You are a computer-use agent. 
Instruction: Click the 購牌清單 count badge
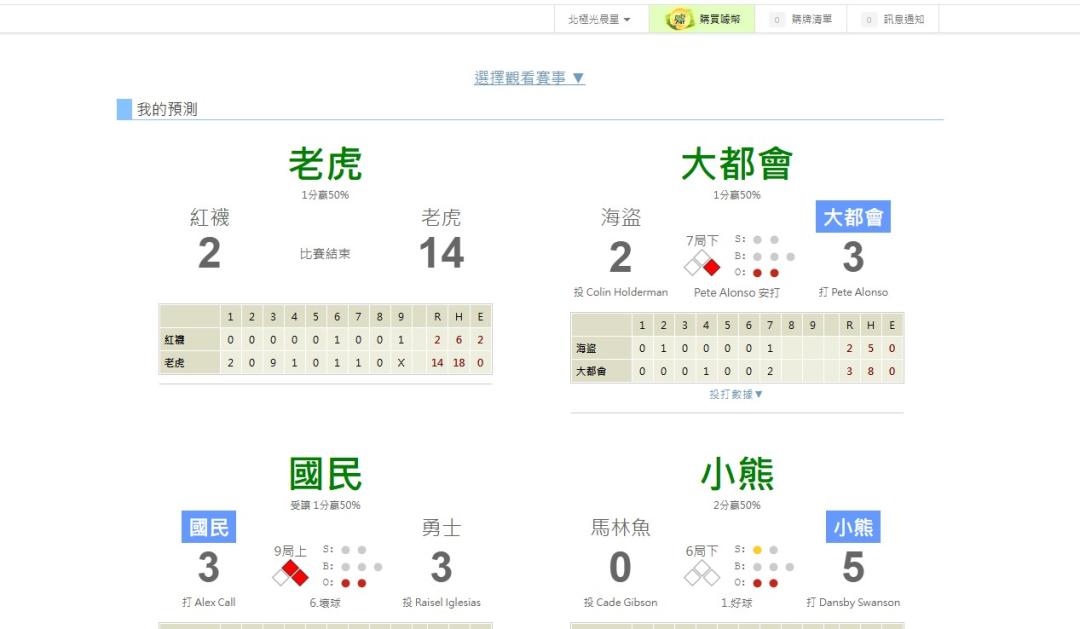click(x=777, y=19)
